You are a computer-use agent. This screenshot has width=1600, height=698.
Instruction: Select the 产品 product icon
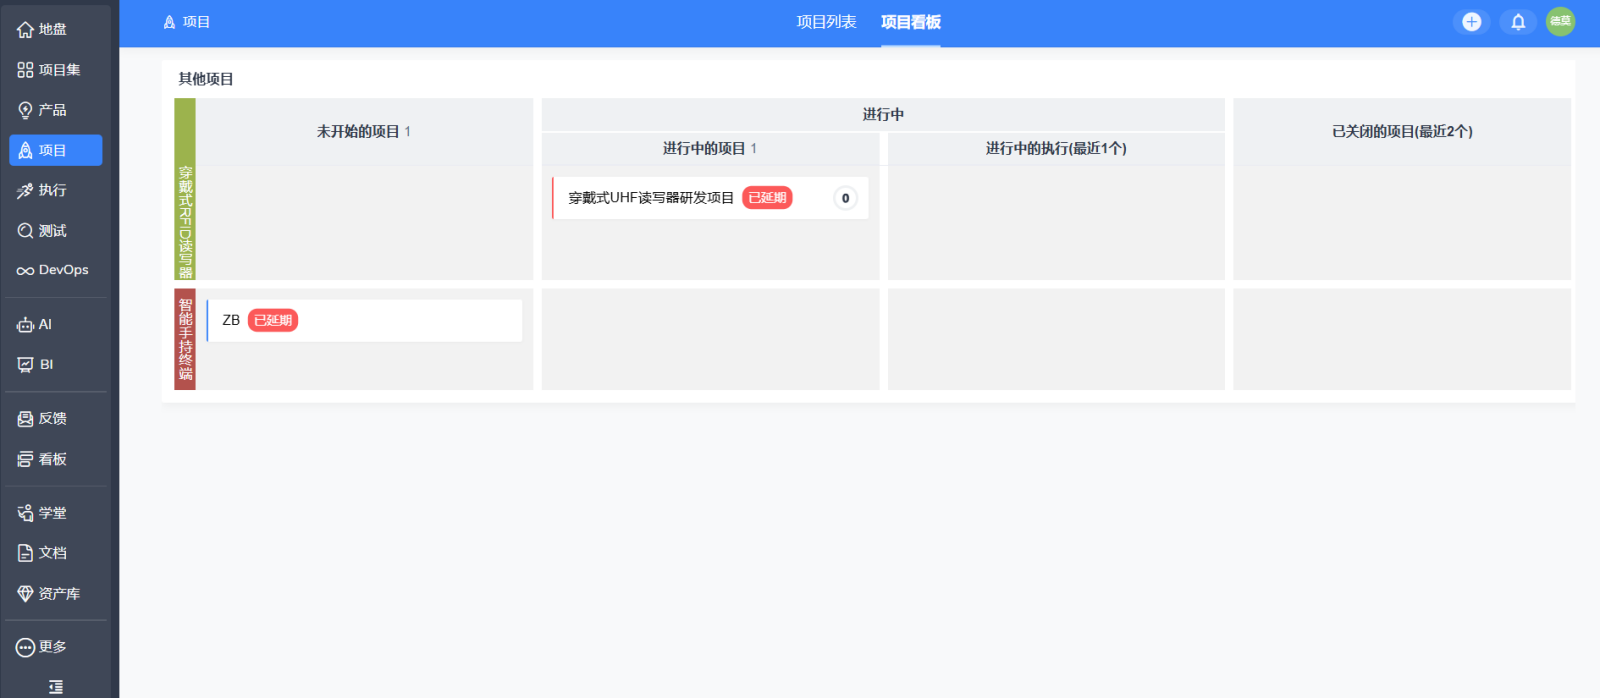(x=26, y=110)
